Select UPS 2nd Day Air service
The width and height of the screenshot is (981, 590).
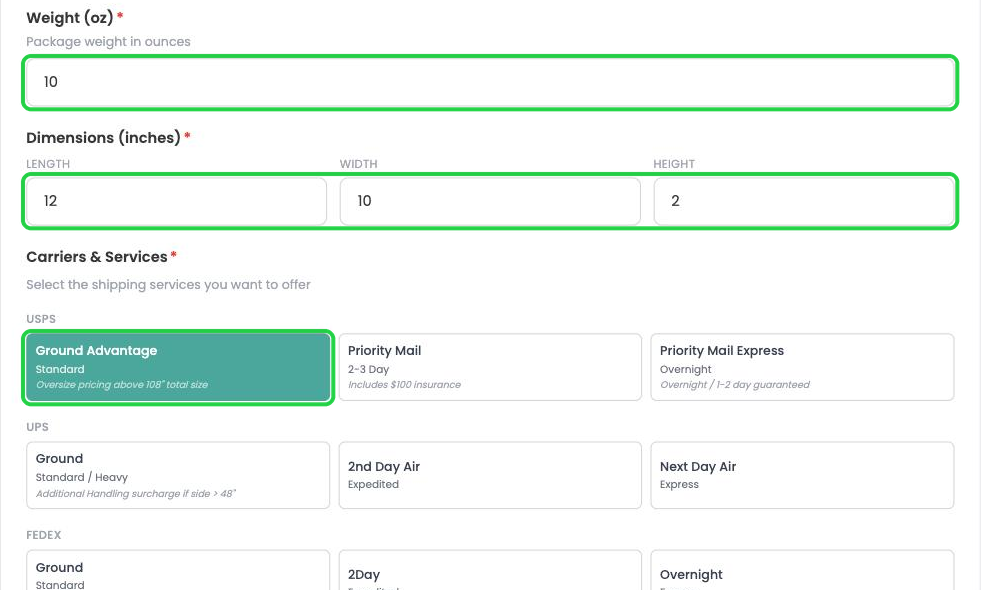(x=490, y=476)
